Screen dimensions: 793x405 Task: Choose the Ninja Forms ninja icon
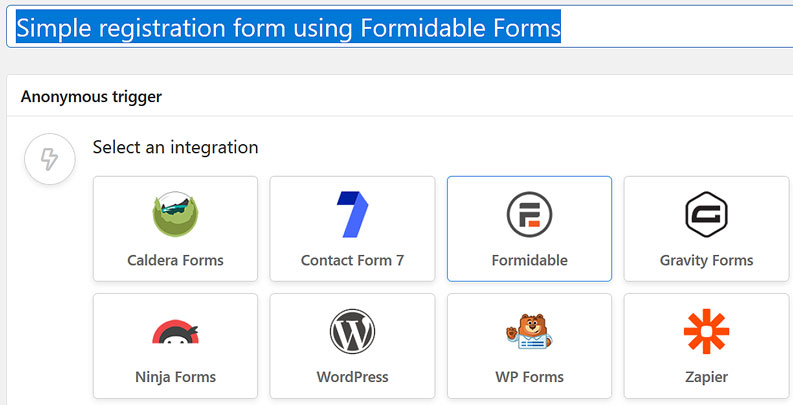click(175, 331)
